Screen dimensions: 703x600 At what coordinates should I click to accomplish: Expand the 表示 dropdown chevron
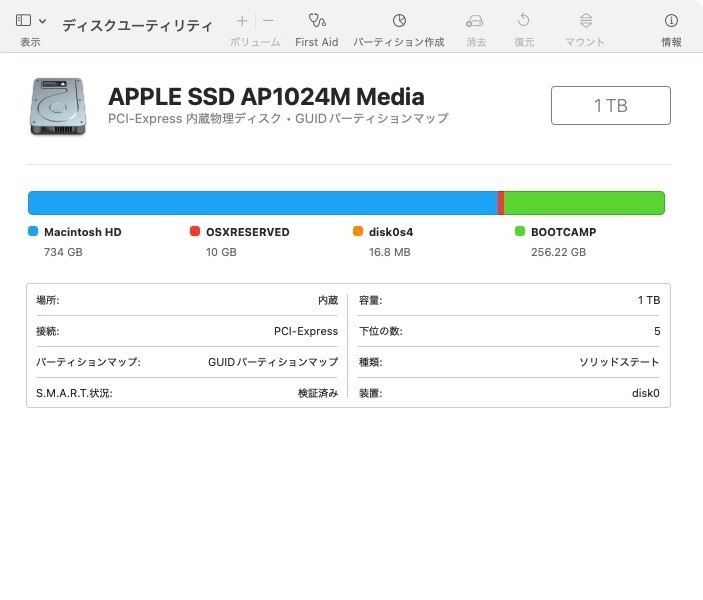point(43,21)
